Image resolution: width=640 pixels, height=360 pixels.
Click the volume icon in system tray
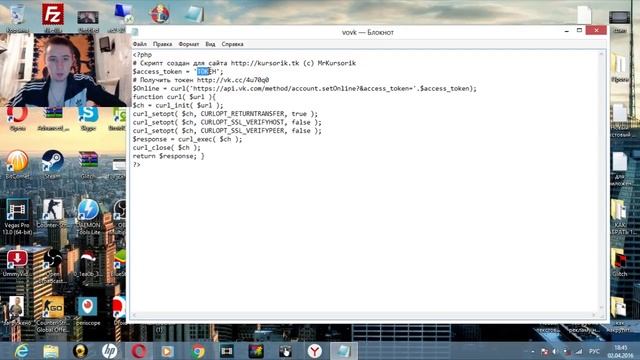(555, 351)
